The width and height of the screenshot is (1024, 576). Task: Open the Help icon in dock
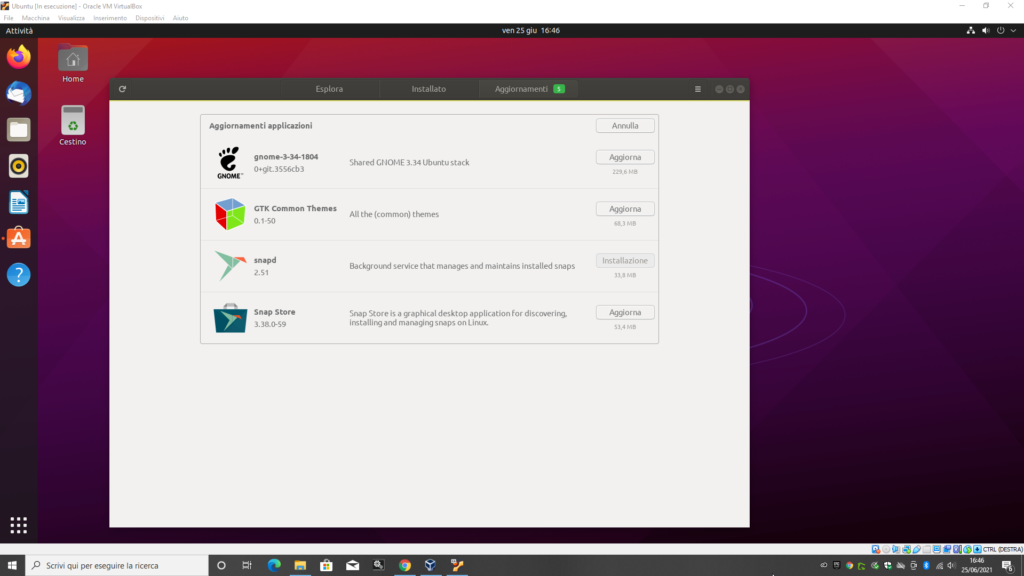pyautogui.click(x=18, y=274)
